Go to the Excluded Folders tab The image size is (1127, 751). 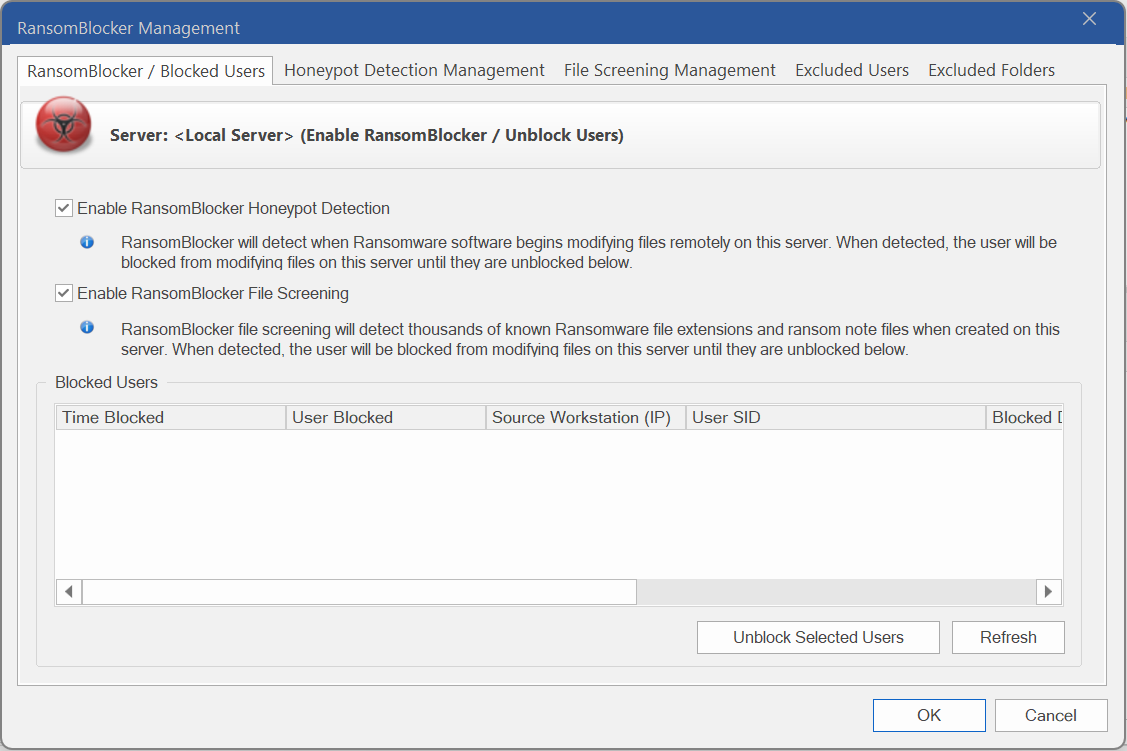tap(991, 70)
